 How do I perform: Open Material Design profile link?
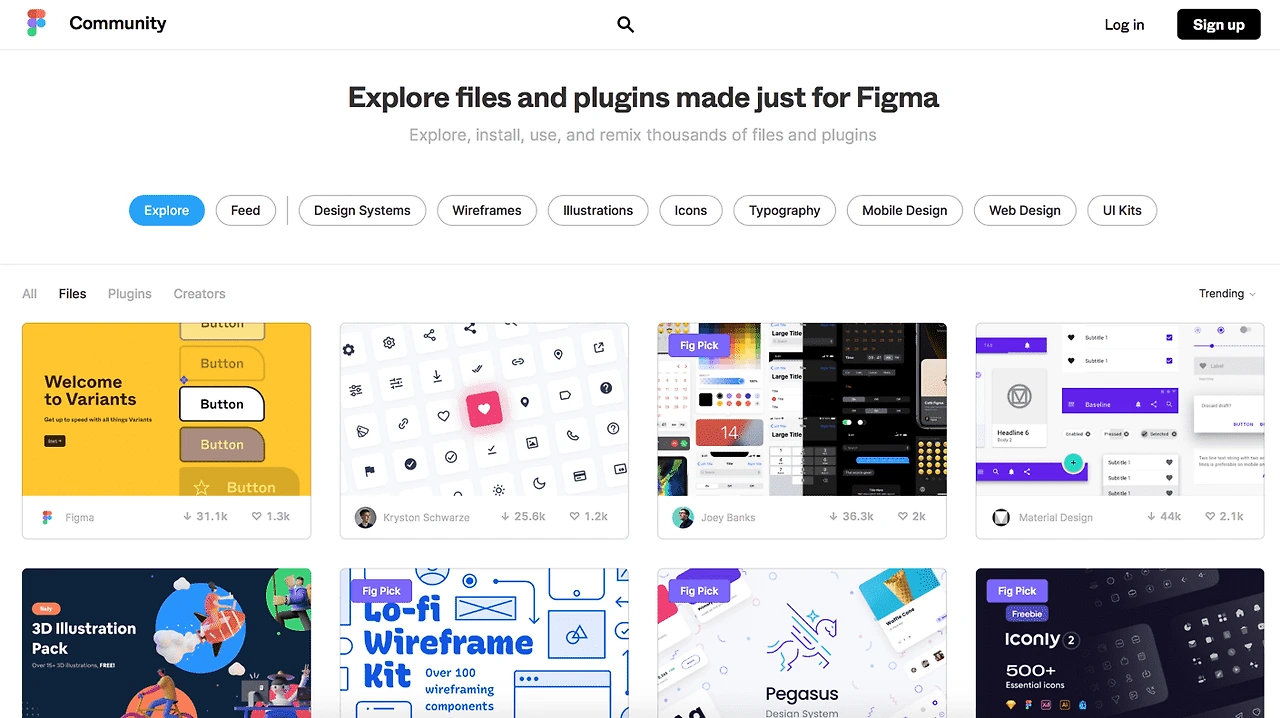pyautogui.click(x=1056, y=518)
